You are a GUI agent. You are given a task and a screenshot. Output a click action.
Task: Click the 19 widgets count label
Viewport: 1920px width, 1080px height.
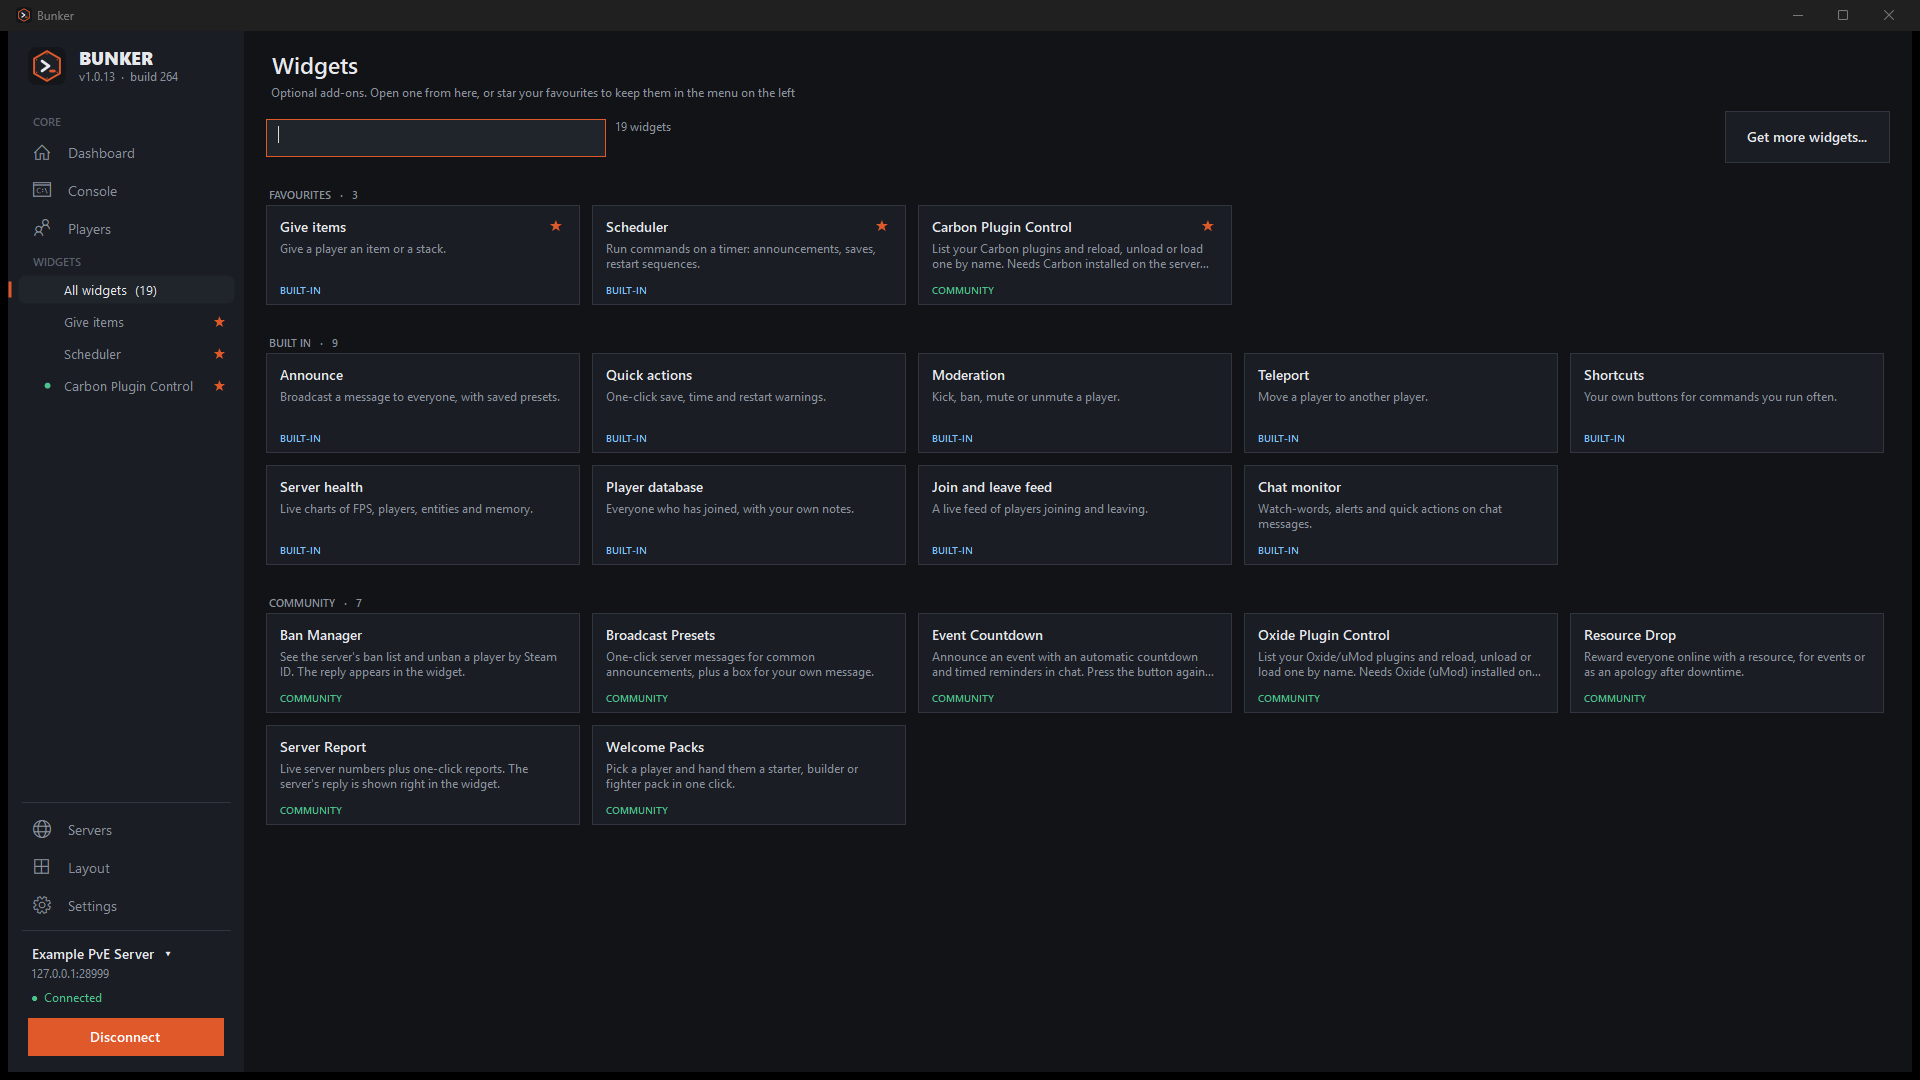pos(643,127)
